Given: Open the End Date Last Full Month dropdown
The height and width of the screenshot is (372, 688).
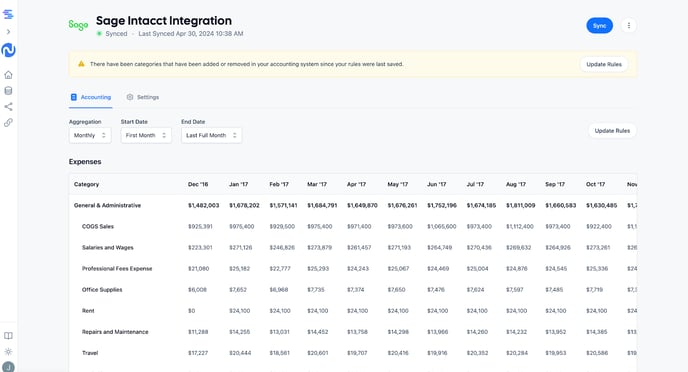Looking at the screenshot, I should click(x=211, y=135).
